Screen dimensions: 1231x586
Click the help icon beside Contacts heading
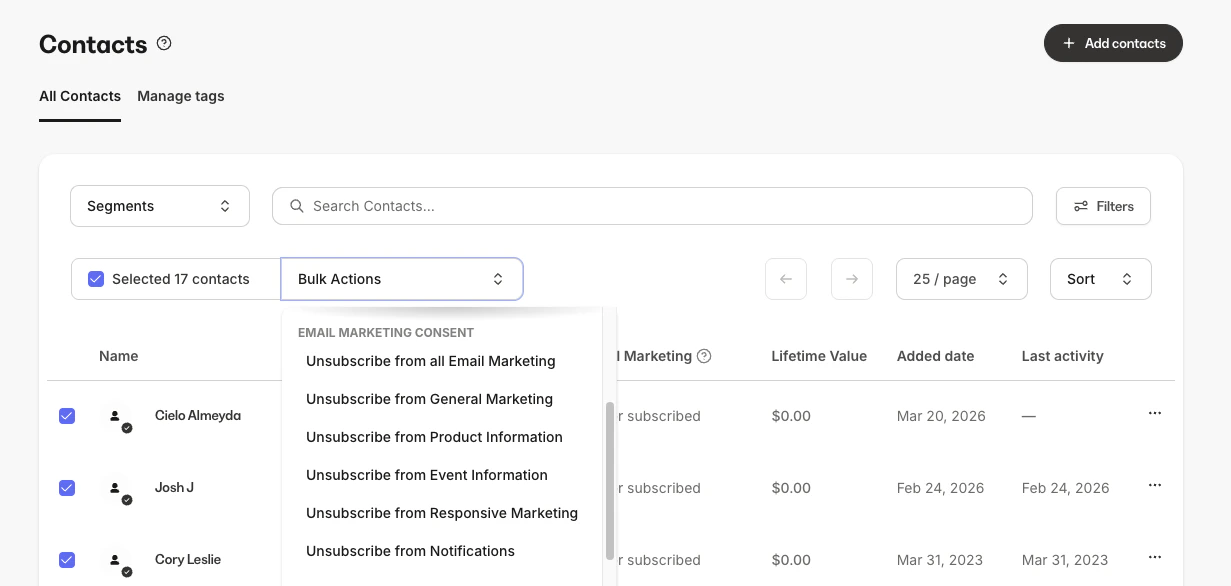(x=163, y=42)
